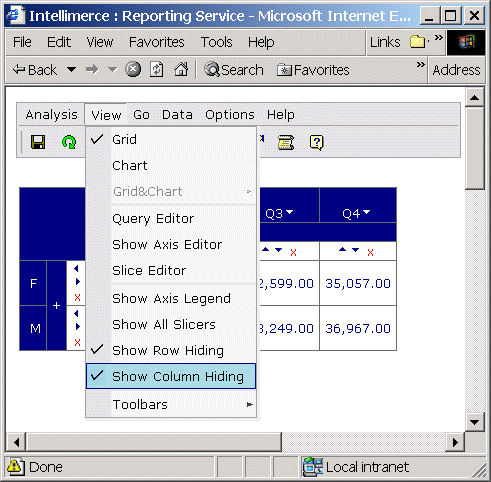Click the status bar warning icon

click(x=15, y=466)
